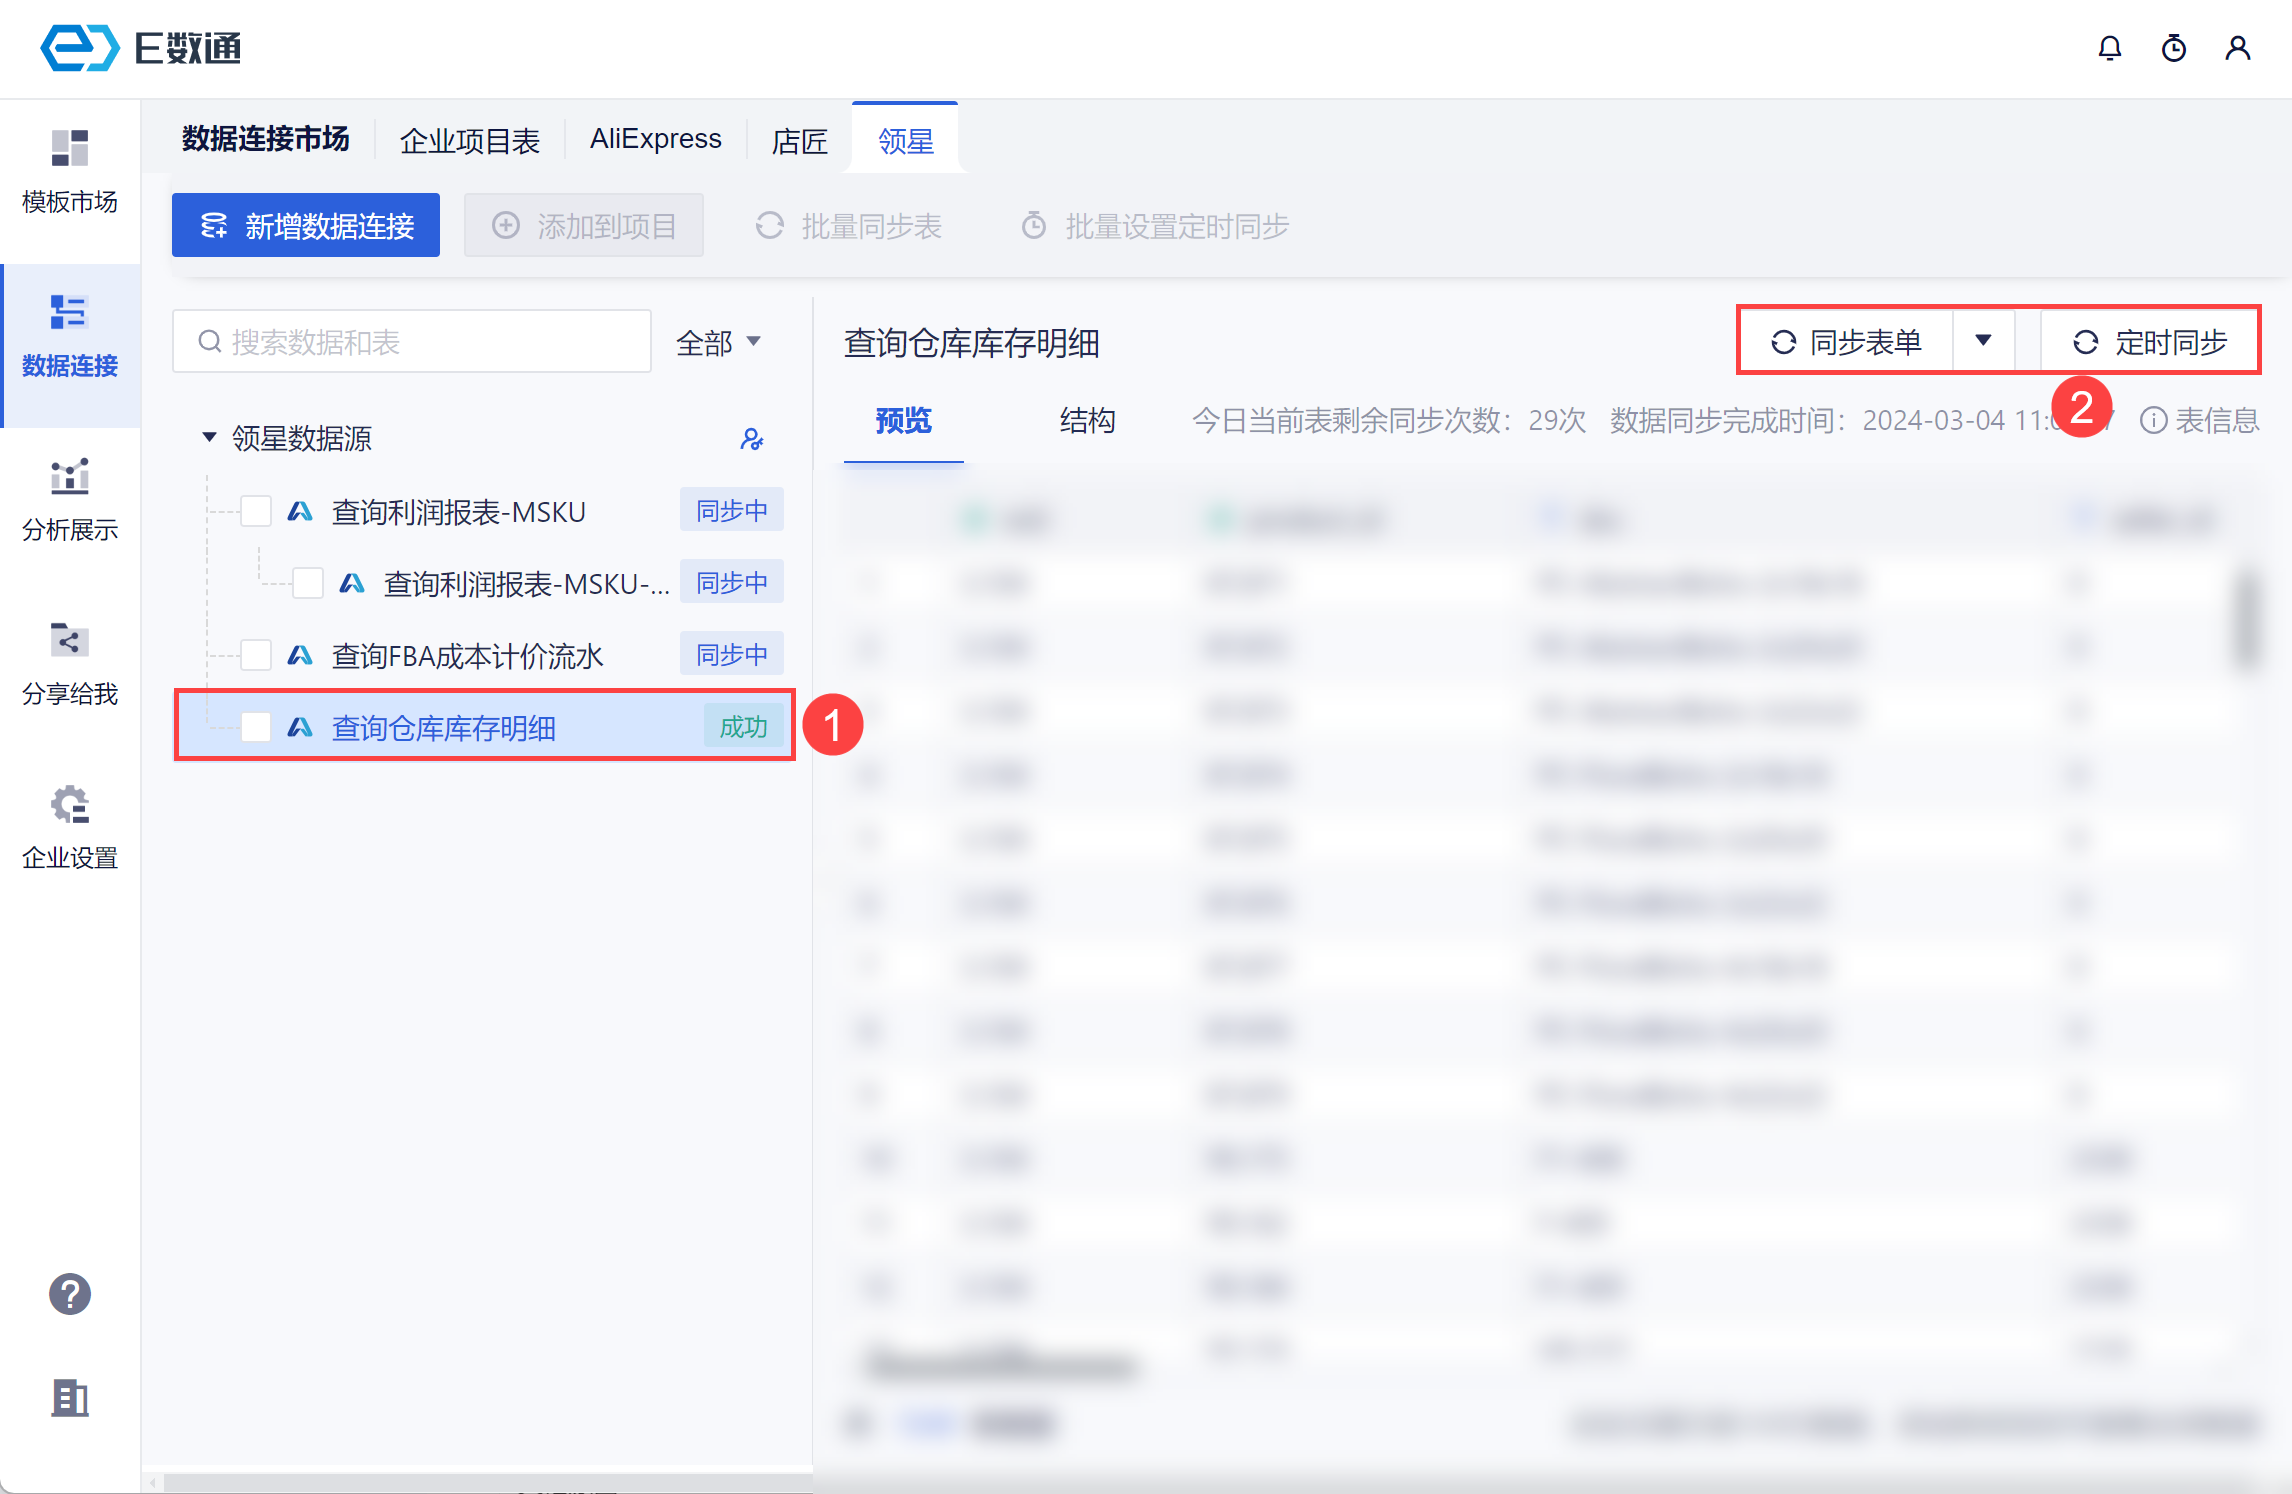Open the user profile icon
2292x1494 pixels.
[x=2238, y=48]
